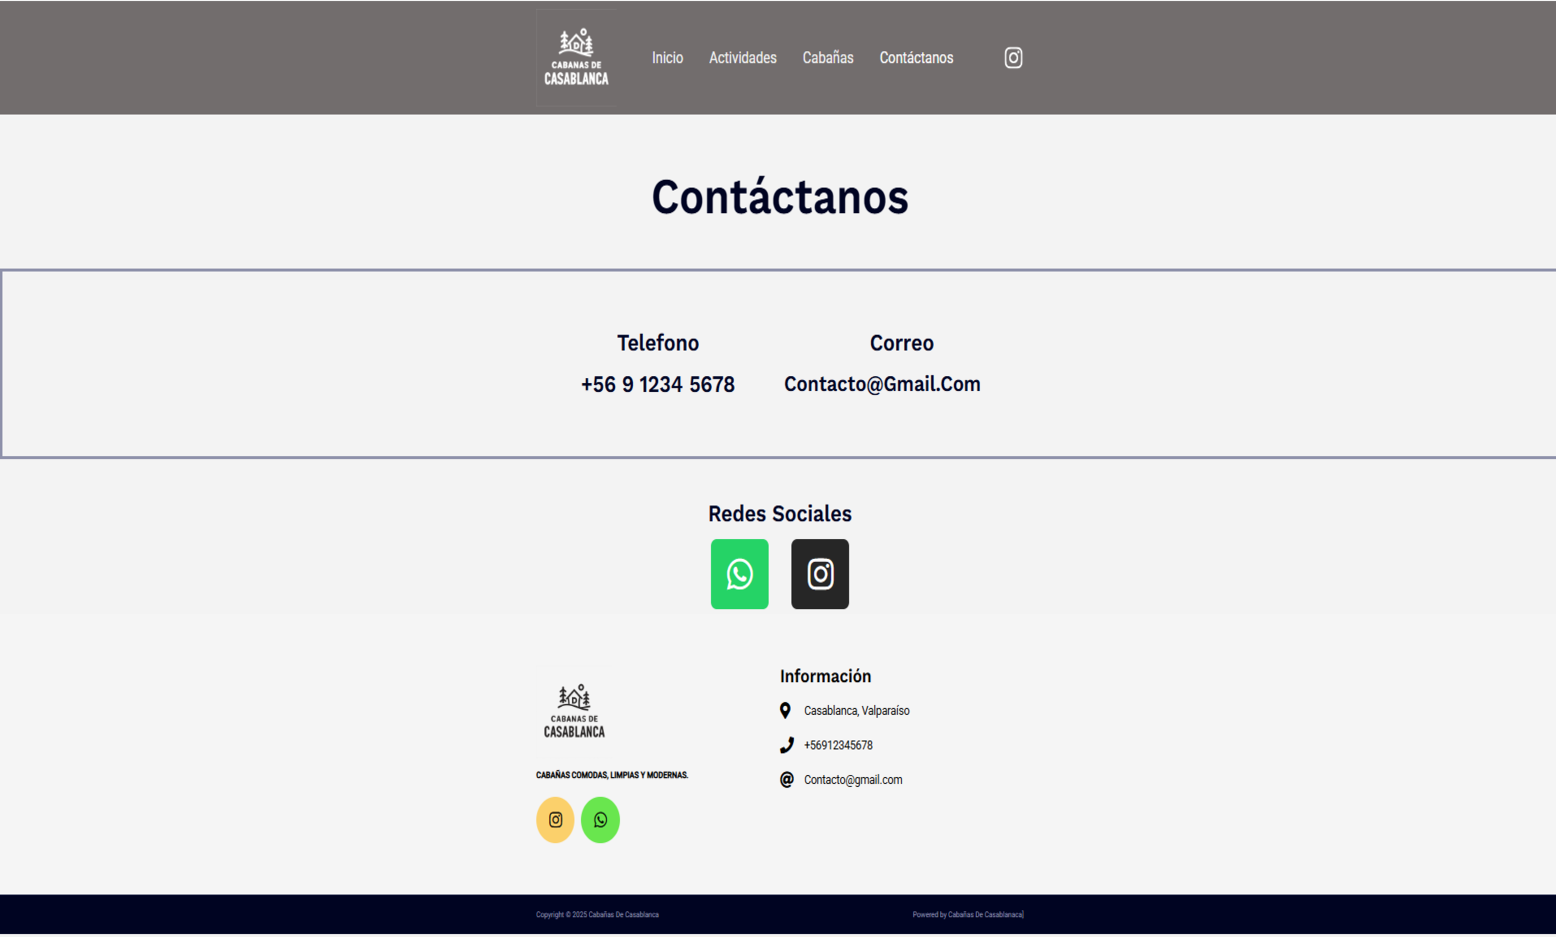Click the footer phone number +56912345678

coord(838,746)
